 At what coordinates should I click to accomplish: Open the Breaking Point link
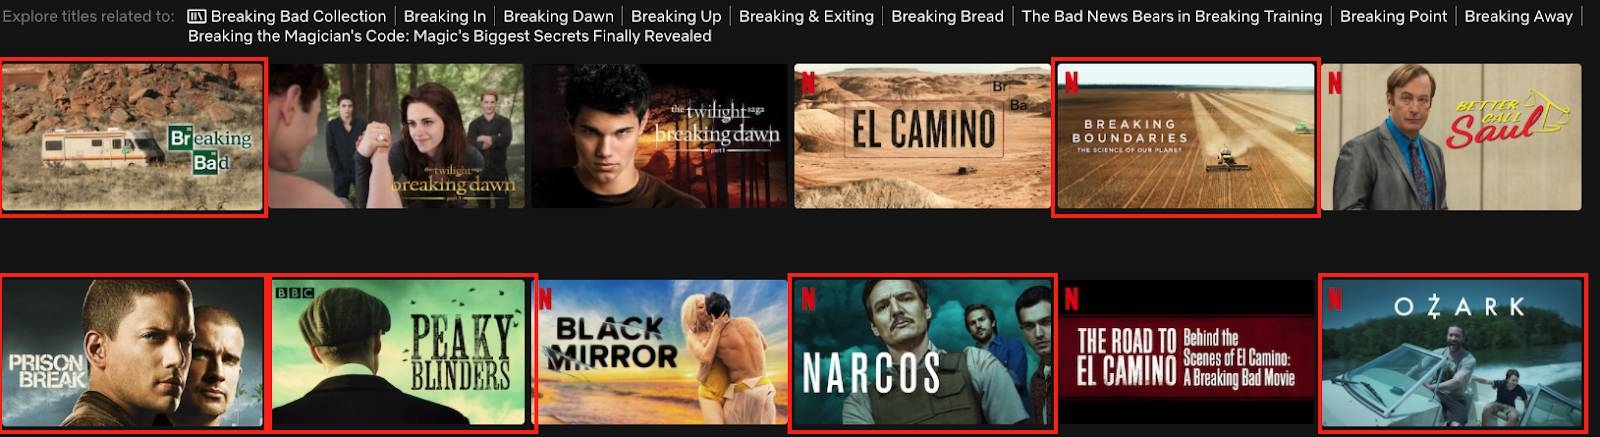[x=1393, y=16]
